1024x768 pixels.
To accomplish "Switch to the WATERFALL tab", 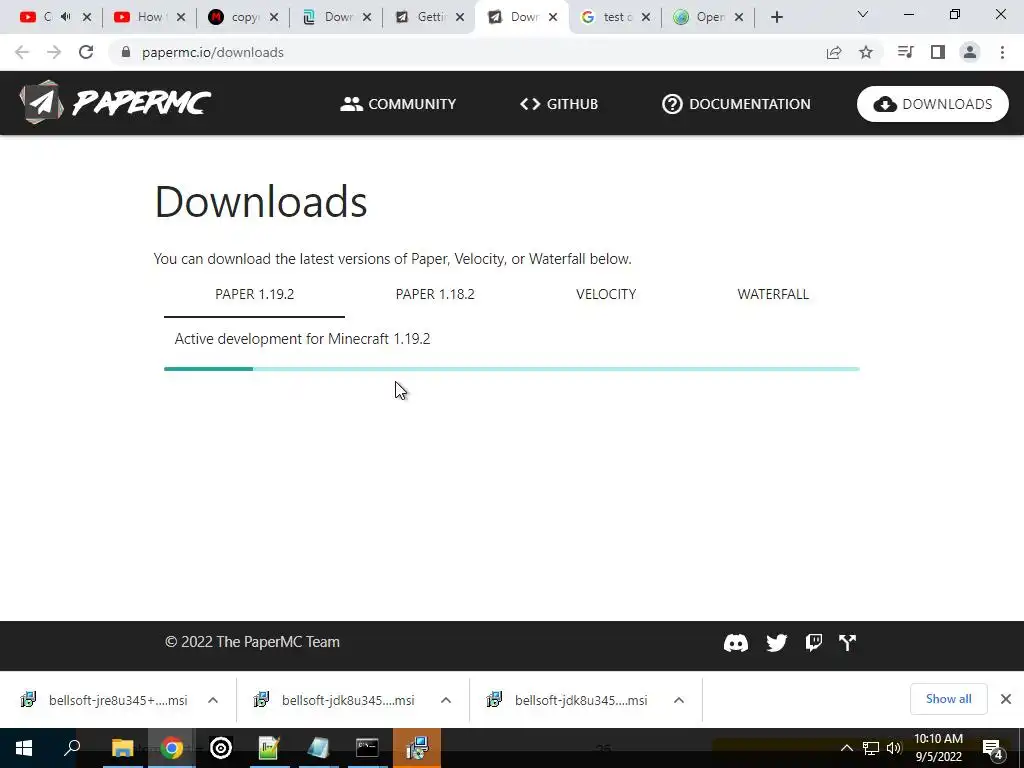I will (773, 295).
